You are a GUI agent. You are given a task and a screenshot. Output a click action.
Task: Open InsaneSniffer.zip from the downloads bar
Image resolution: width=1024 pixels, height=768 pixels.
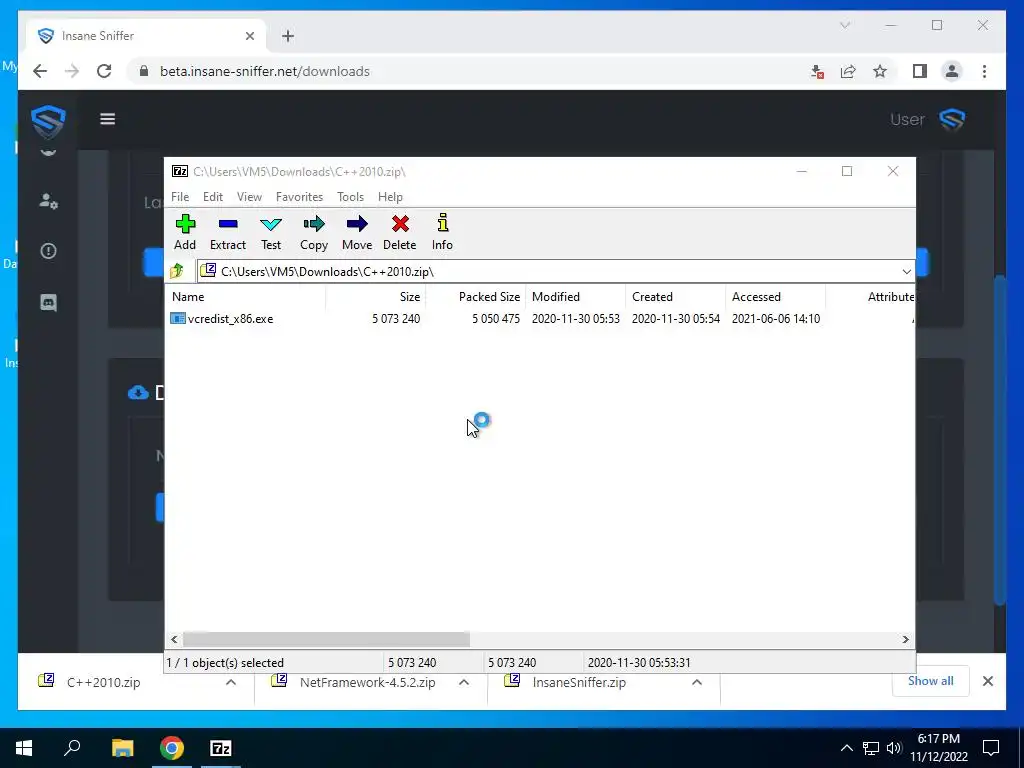[x=579, y=682]
